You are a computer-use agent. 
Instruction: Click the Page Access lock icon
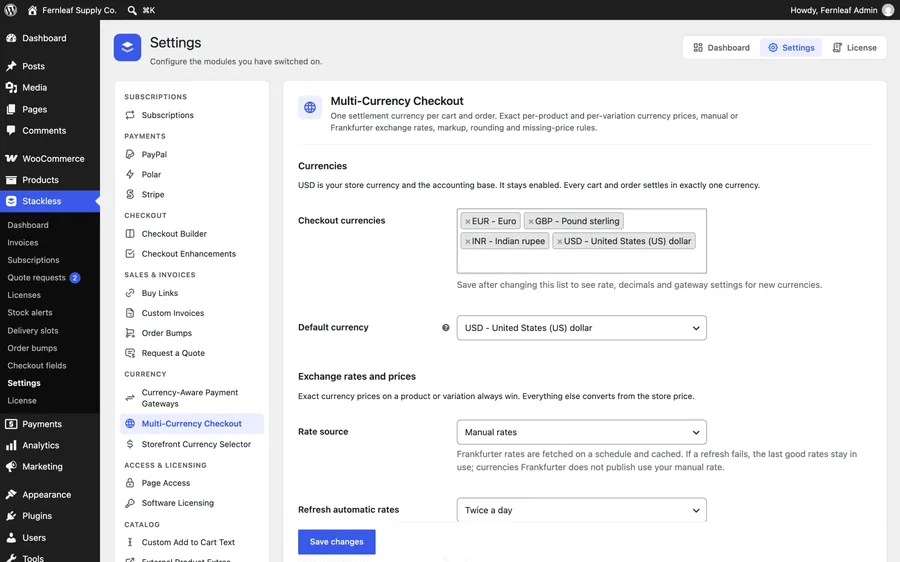[130, 483]
